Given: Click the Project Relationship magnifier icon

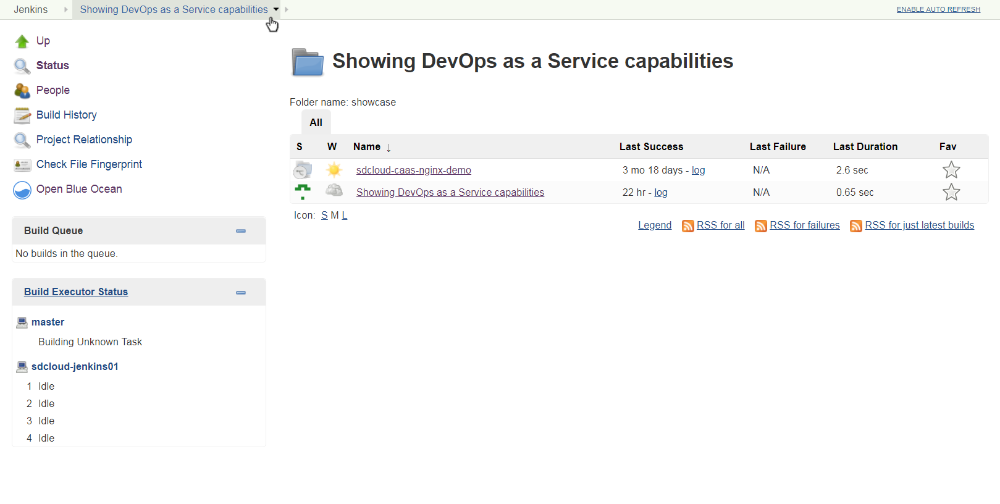Looking at the screenshot, I should pyautogui.click(x=22, y=140).
